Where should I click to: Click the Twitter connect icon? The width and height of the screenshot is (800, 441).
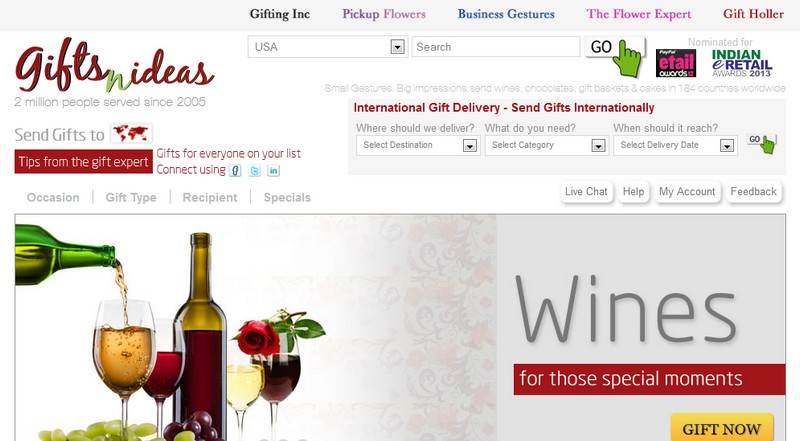click(254, 170)
